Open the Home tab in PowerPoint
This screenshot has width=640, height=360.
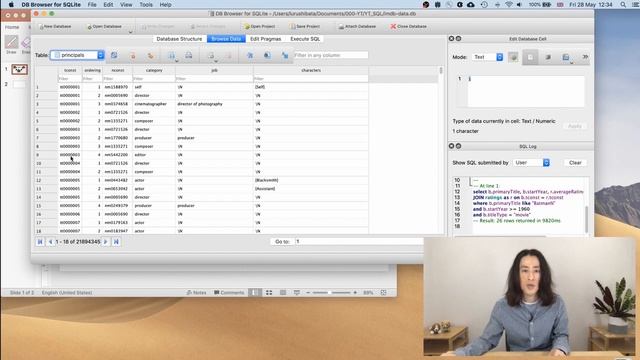point(12,27)
